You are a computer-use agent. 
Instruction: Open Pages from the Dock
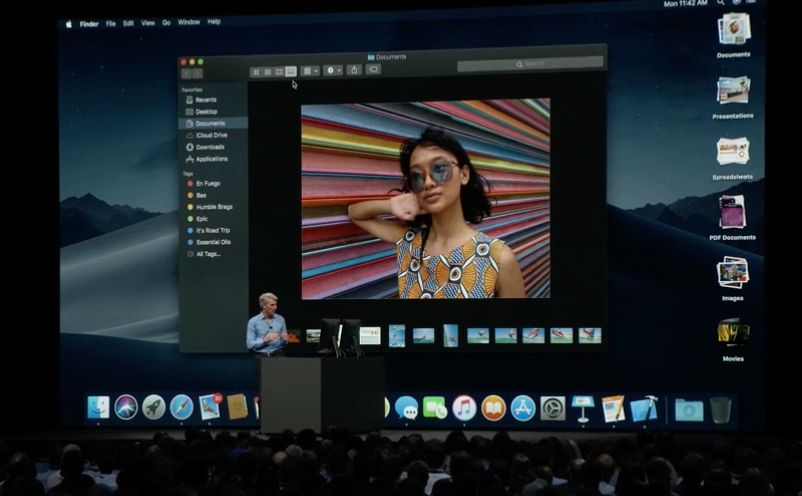point(613,409)
